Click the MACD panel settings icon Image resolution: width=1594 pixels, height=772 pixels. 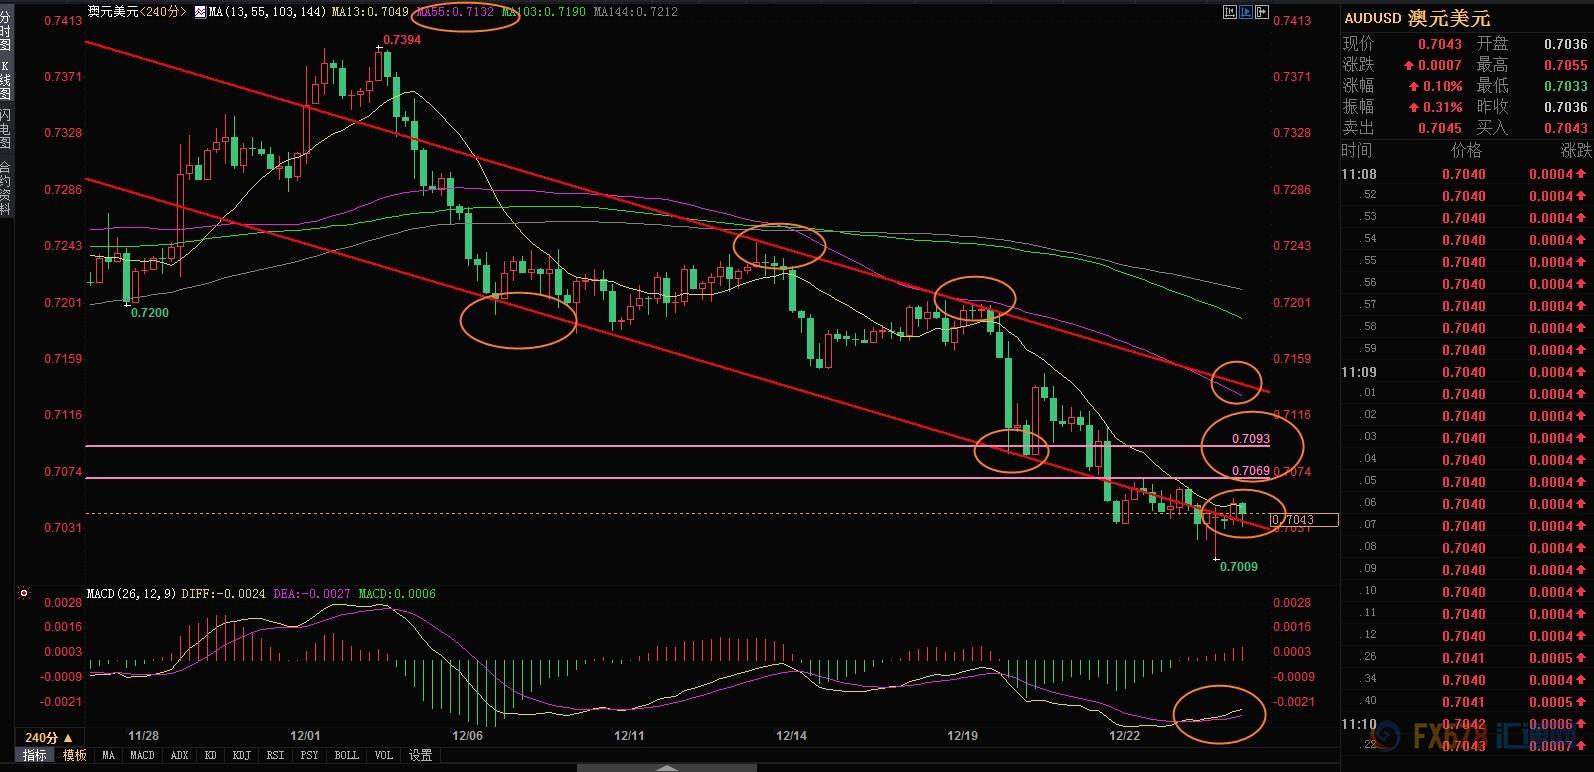click(24, 593)
